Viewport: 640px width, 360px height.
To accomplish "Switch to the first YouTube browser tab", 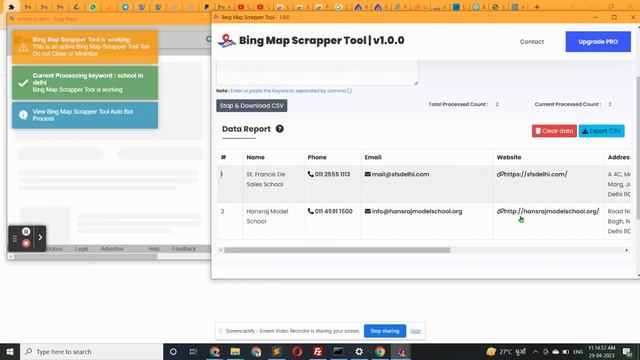I will pyautogui.click(x=241, y=7).
